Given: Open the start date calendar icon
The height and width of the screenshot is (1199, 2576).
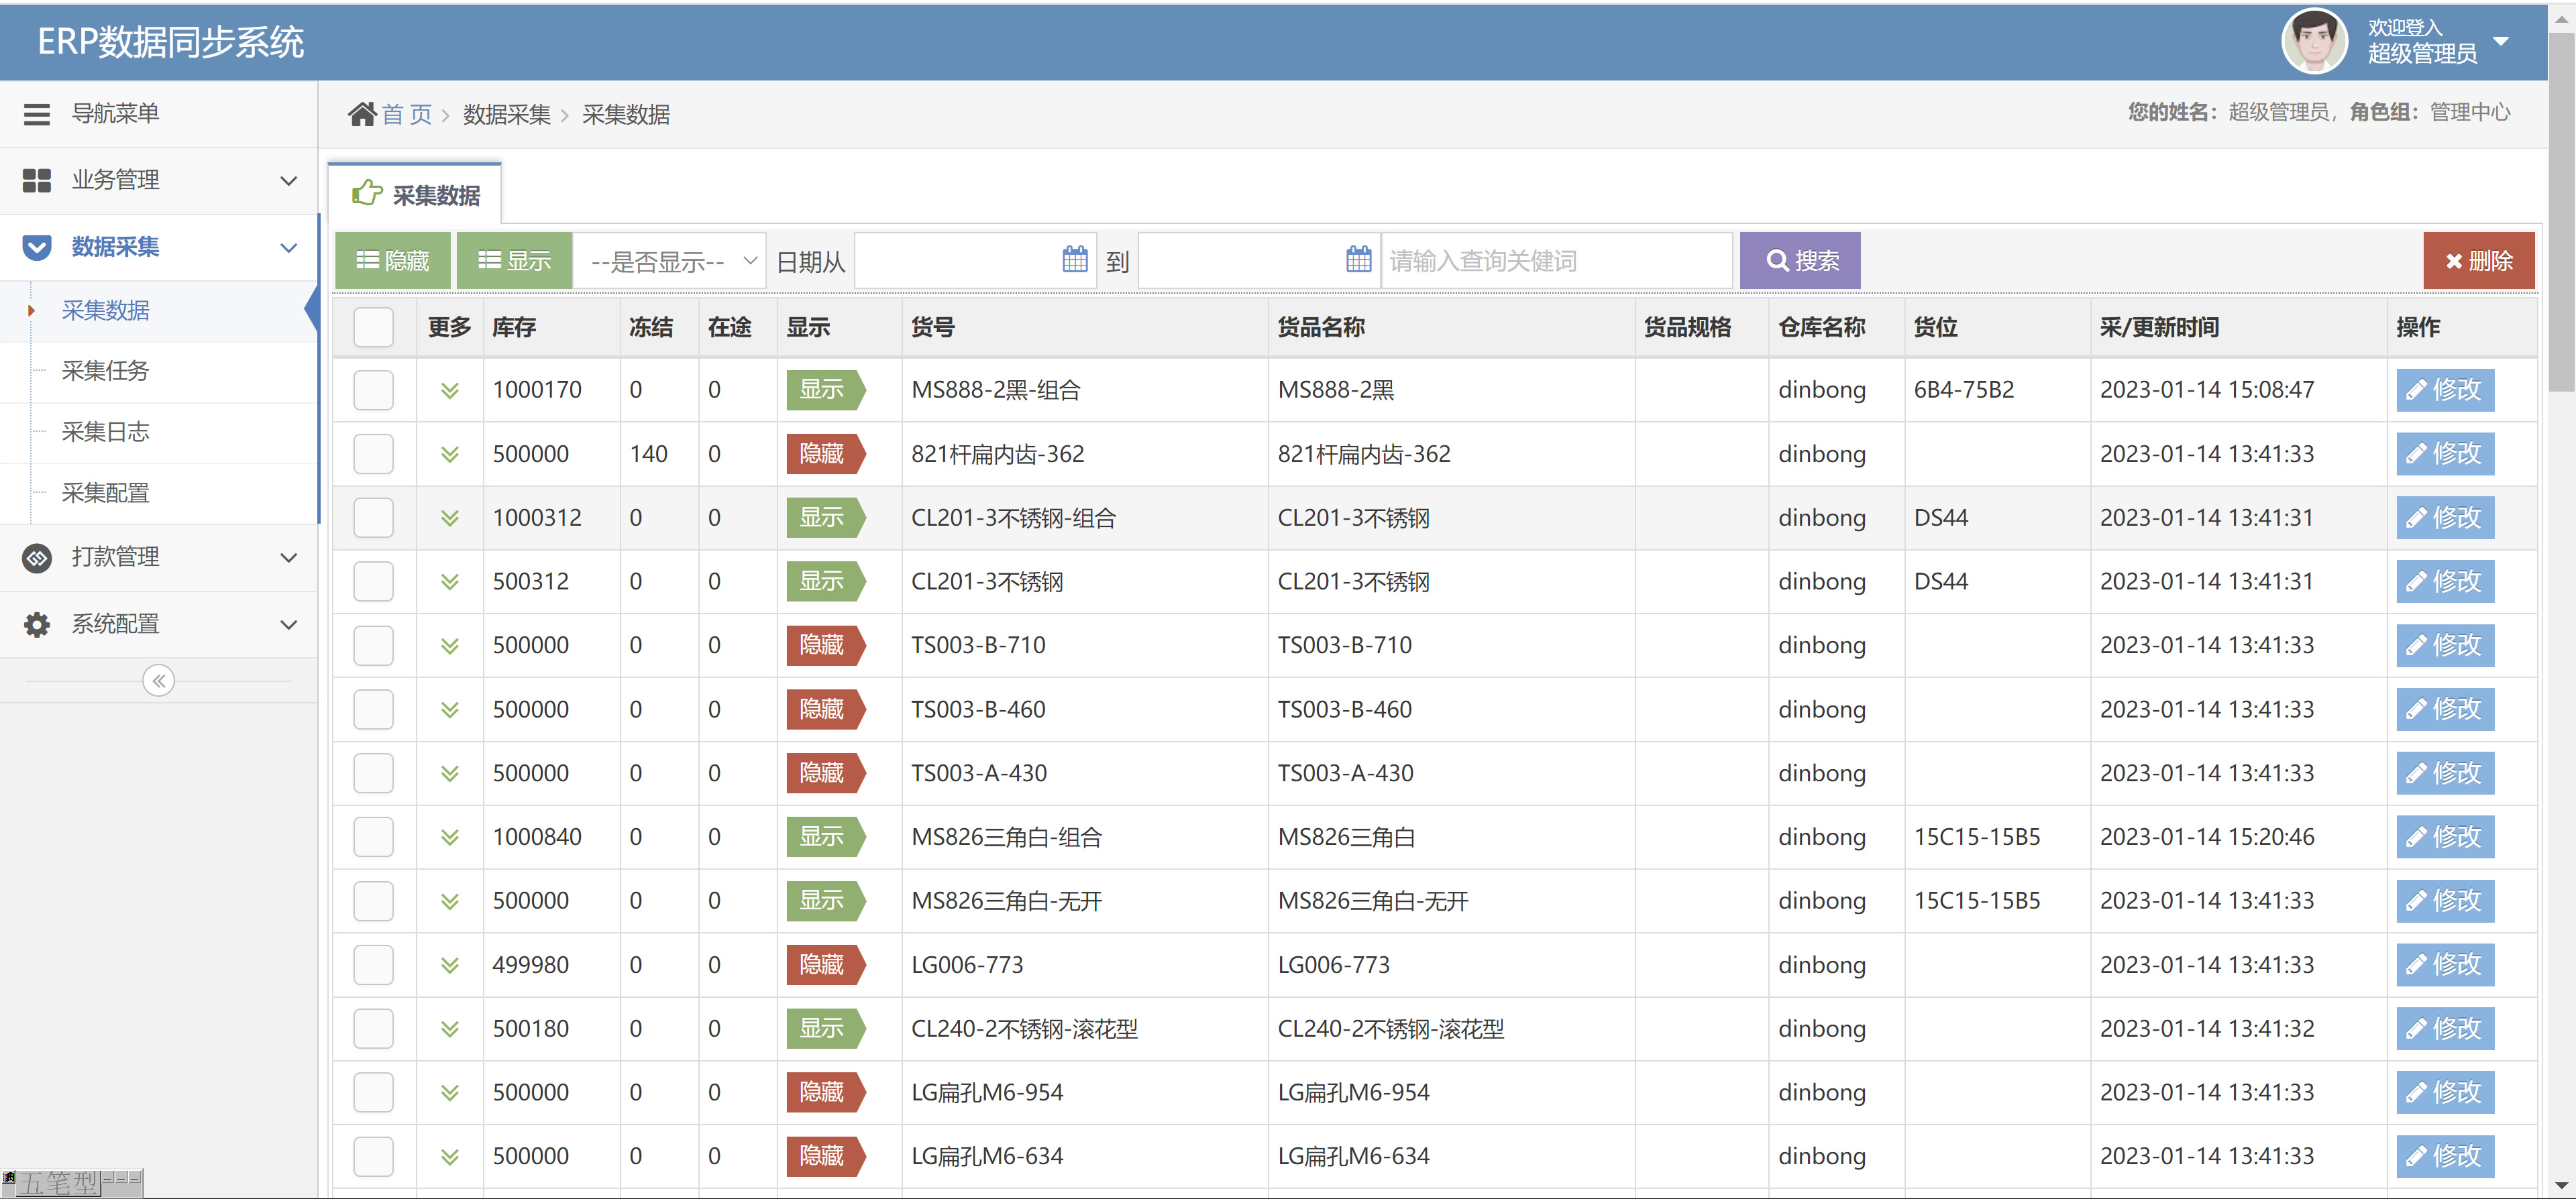Looking at the screenshot, I should [x=1075, y=260].
